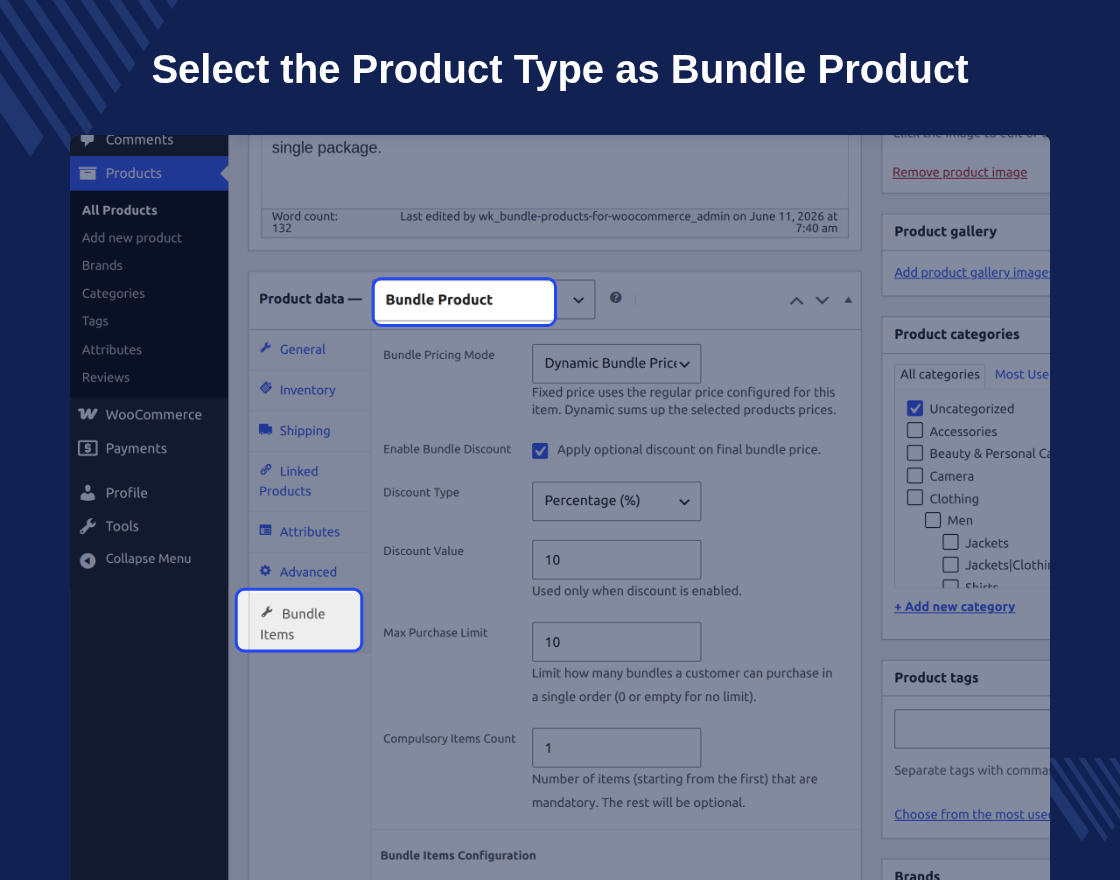Click Choose from the most used tags
This screenshot has height=880, width=1120.
(971, 814)
